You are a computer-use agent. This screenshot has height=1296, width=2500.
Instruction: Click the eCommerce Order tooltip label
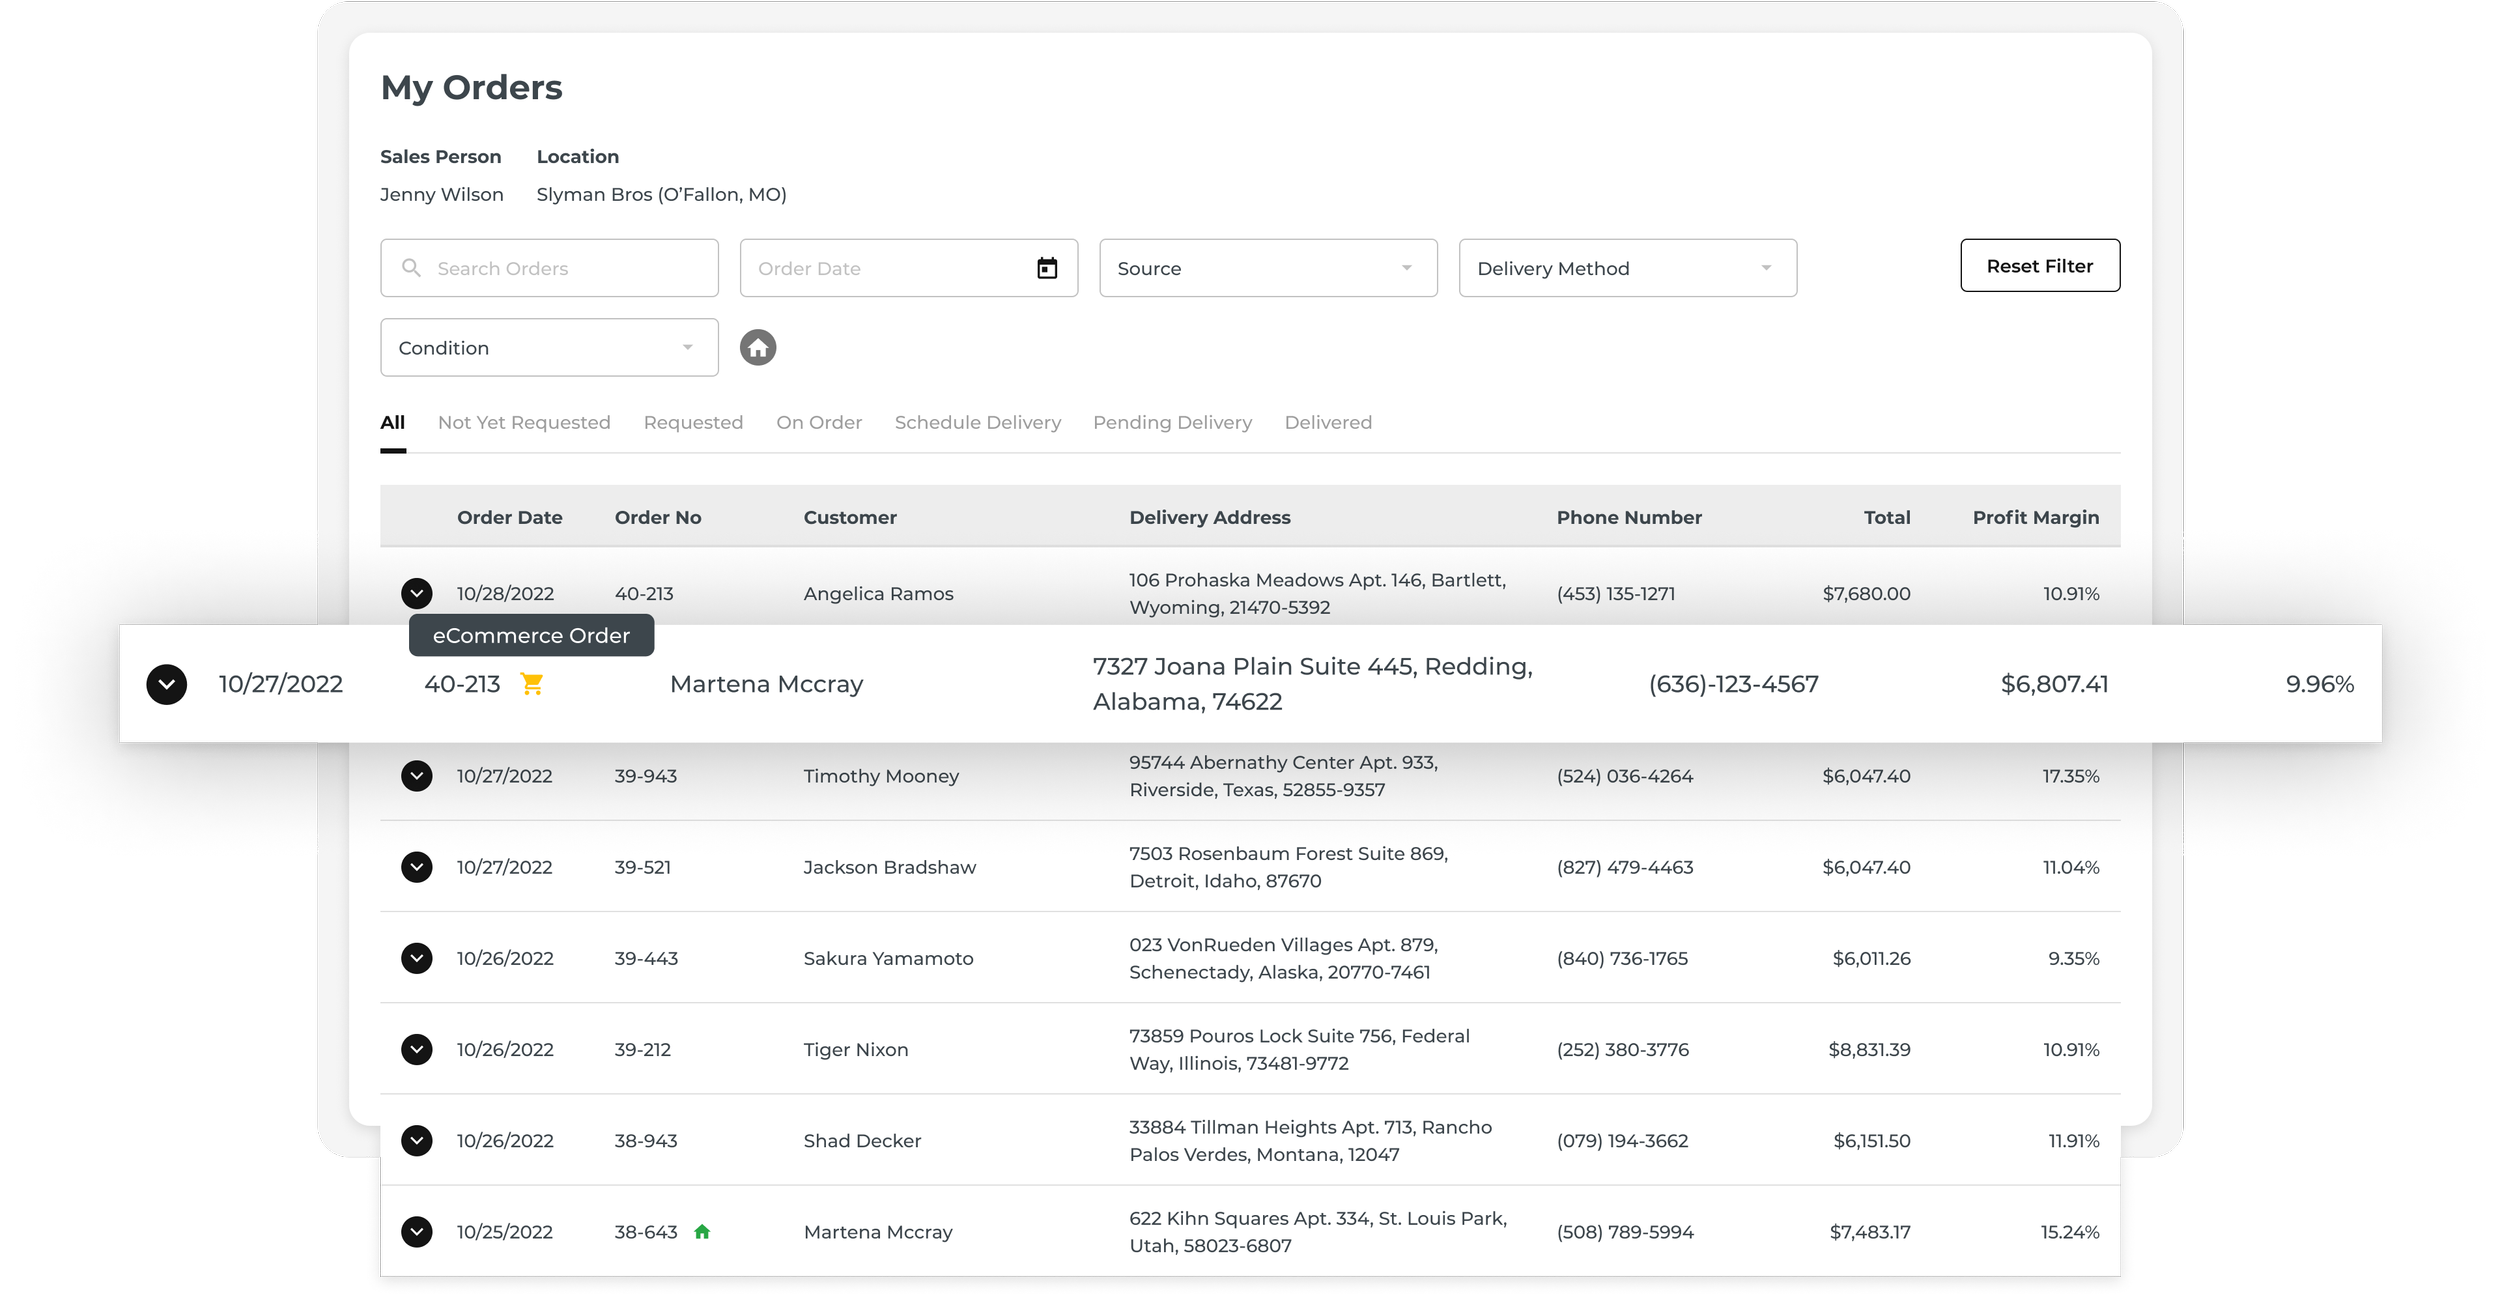point(531,635)
